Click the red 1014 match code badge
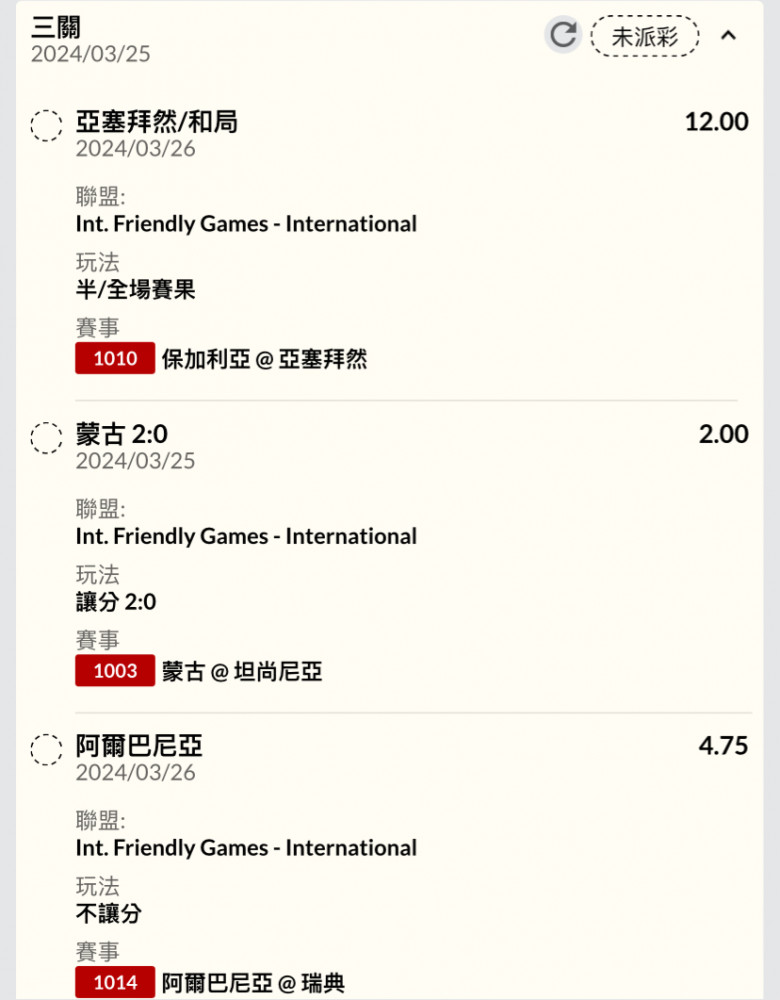 [115, 982]
